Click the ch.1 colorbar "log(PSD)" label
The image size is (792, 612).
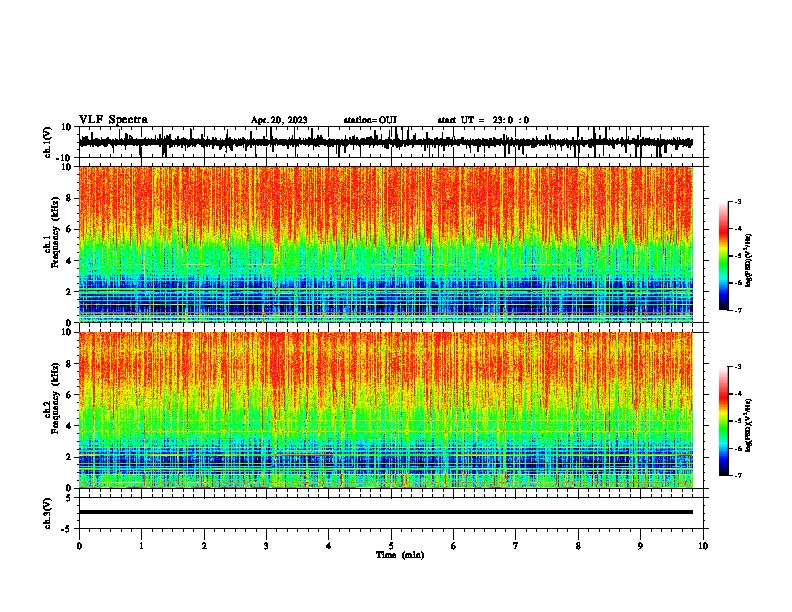[748, 261]
